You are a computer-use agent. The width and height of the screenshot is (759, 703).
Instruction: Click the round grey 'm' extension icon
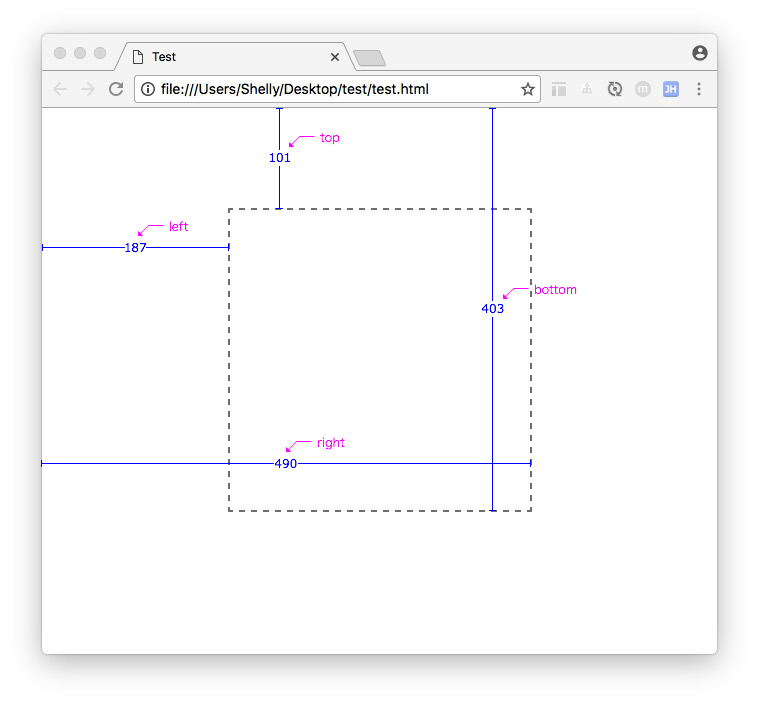click(642, 89)
